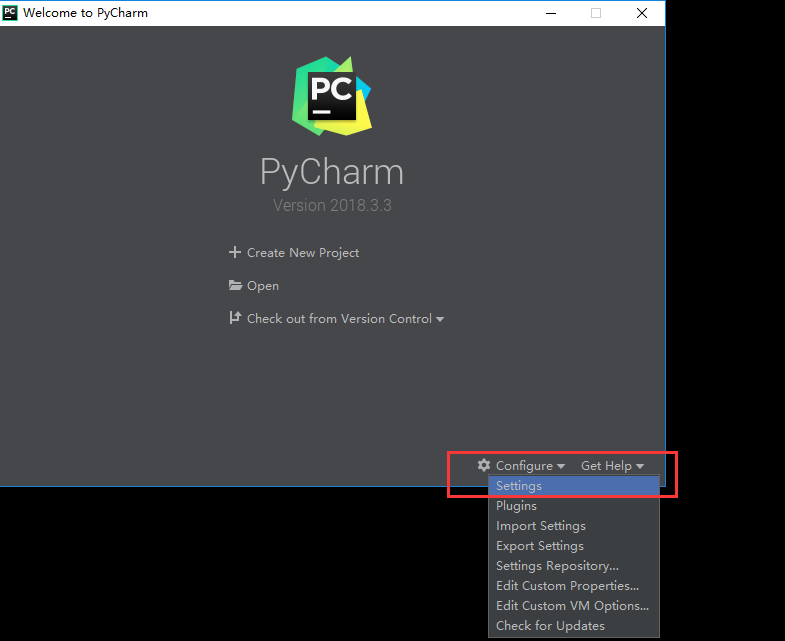Minimize the Welcome to PyCharm window
The width and height of the screenshot is (785, 641).
click(x=551, y=13)
